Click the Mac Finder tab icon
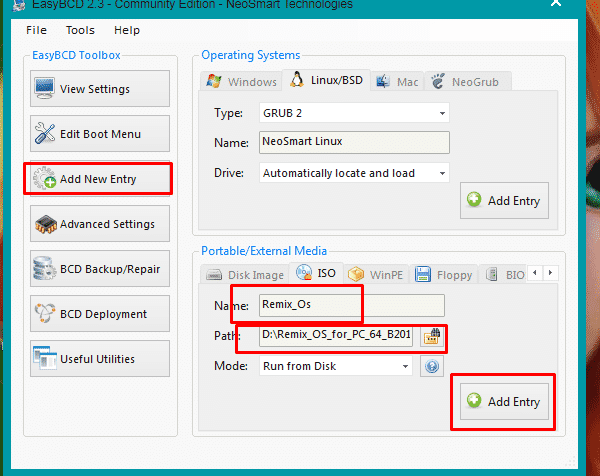The height and width of the screenshot is (476, 600). pos(383,82)
